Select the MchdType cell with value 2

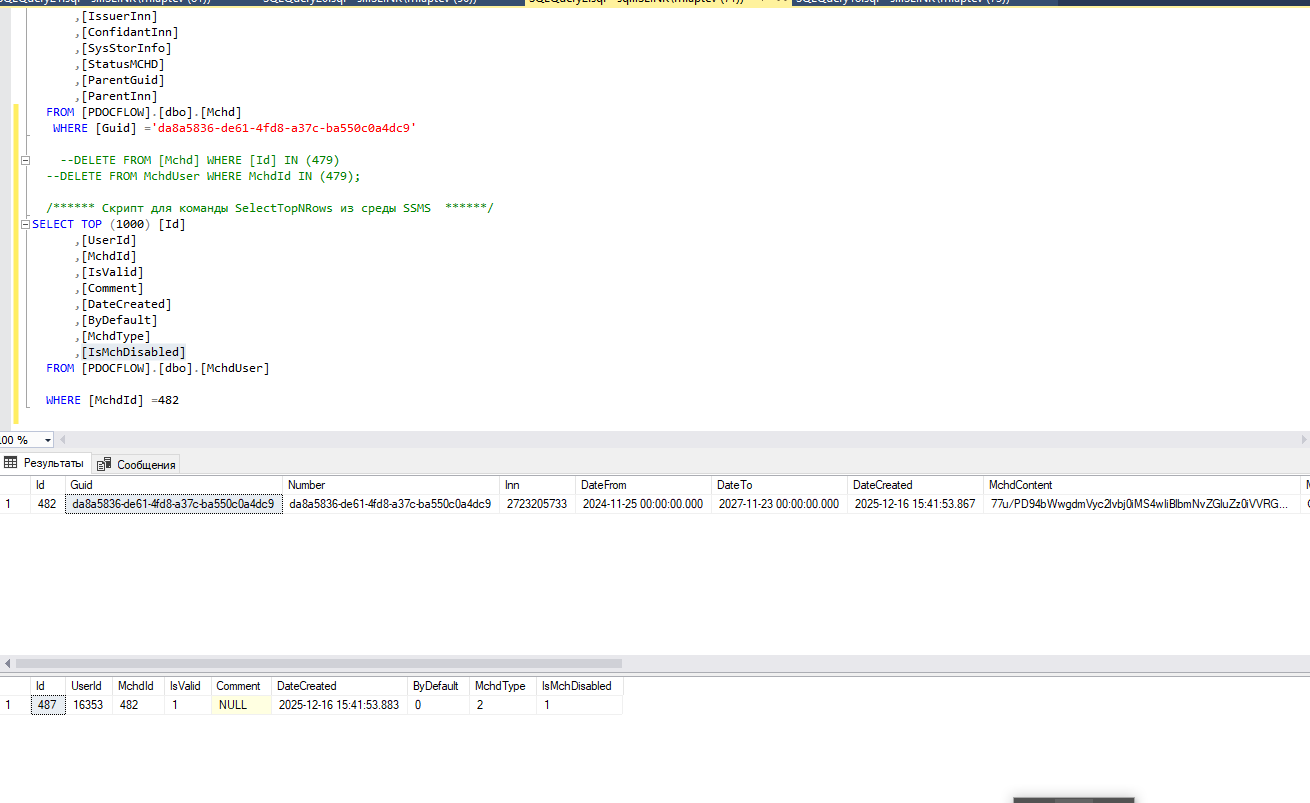point(503,705)
